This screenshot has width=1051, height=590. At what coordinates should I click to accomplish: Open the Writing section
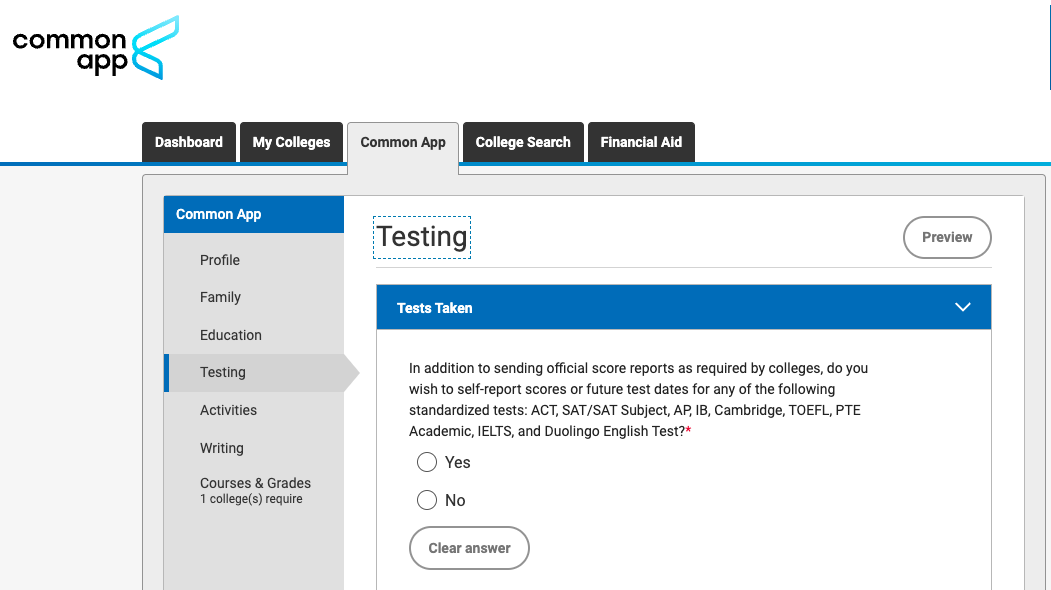[x=222, y=448]
